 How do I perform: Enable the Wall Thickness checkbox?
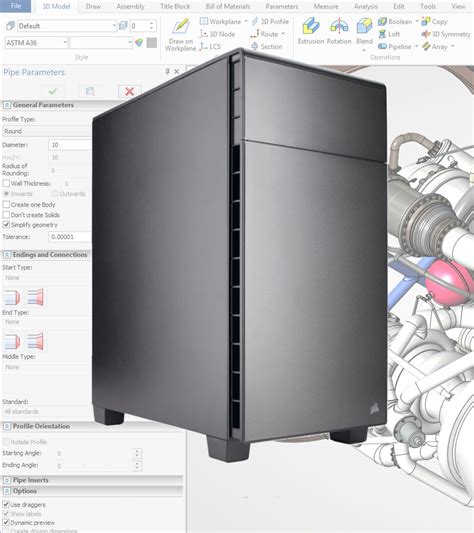pyautogui.click(x=6, y=184)
